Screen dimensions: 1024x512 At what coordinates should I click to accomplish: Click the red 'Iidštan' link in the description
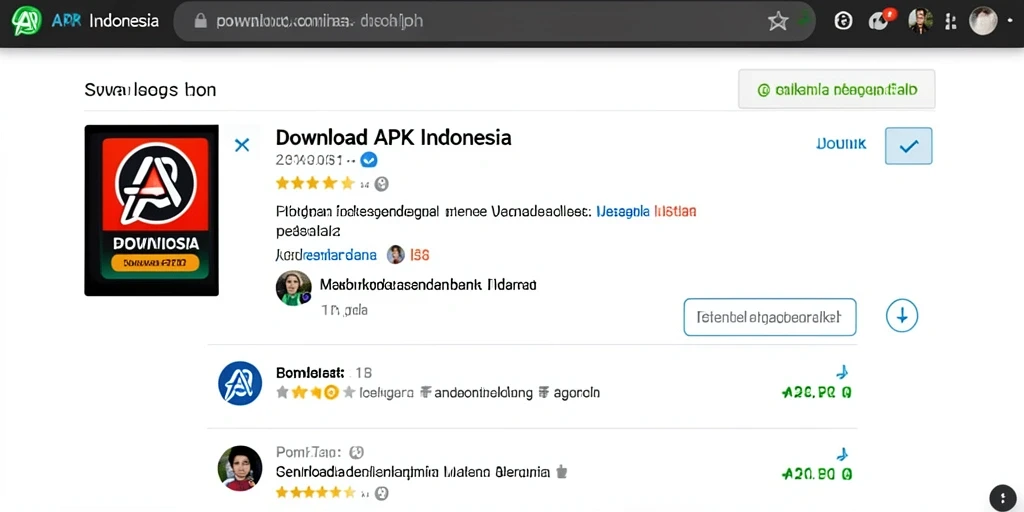(x=675, y=211)
